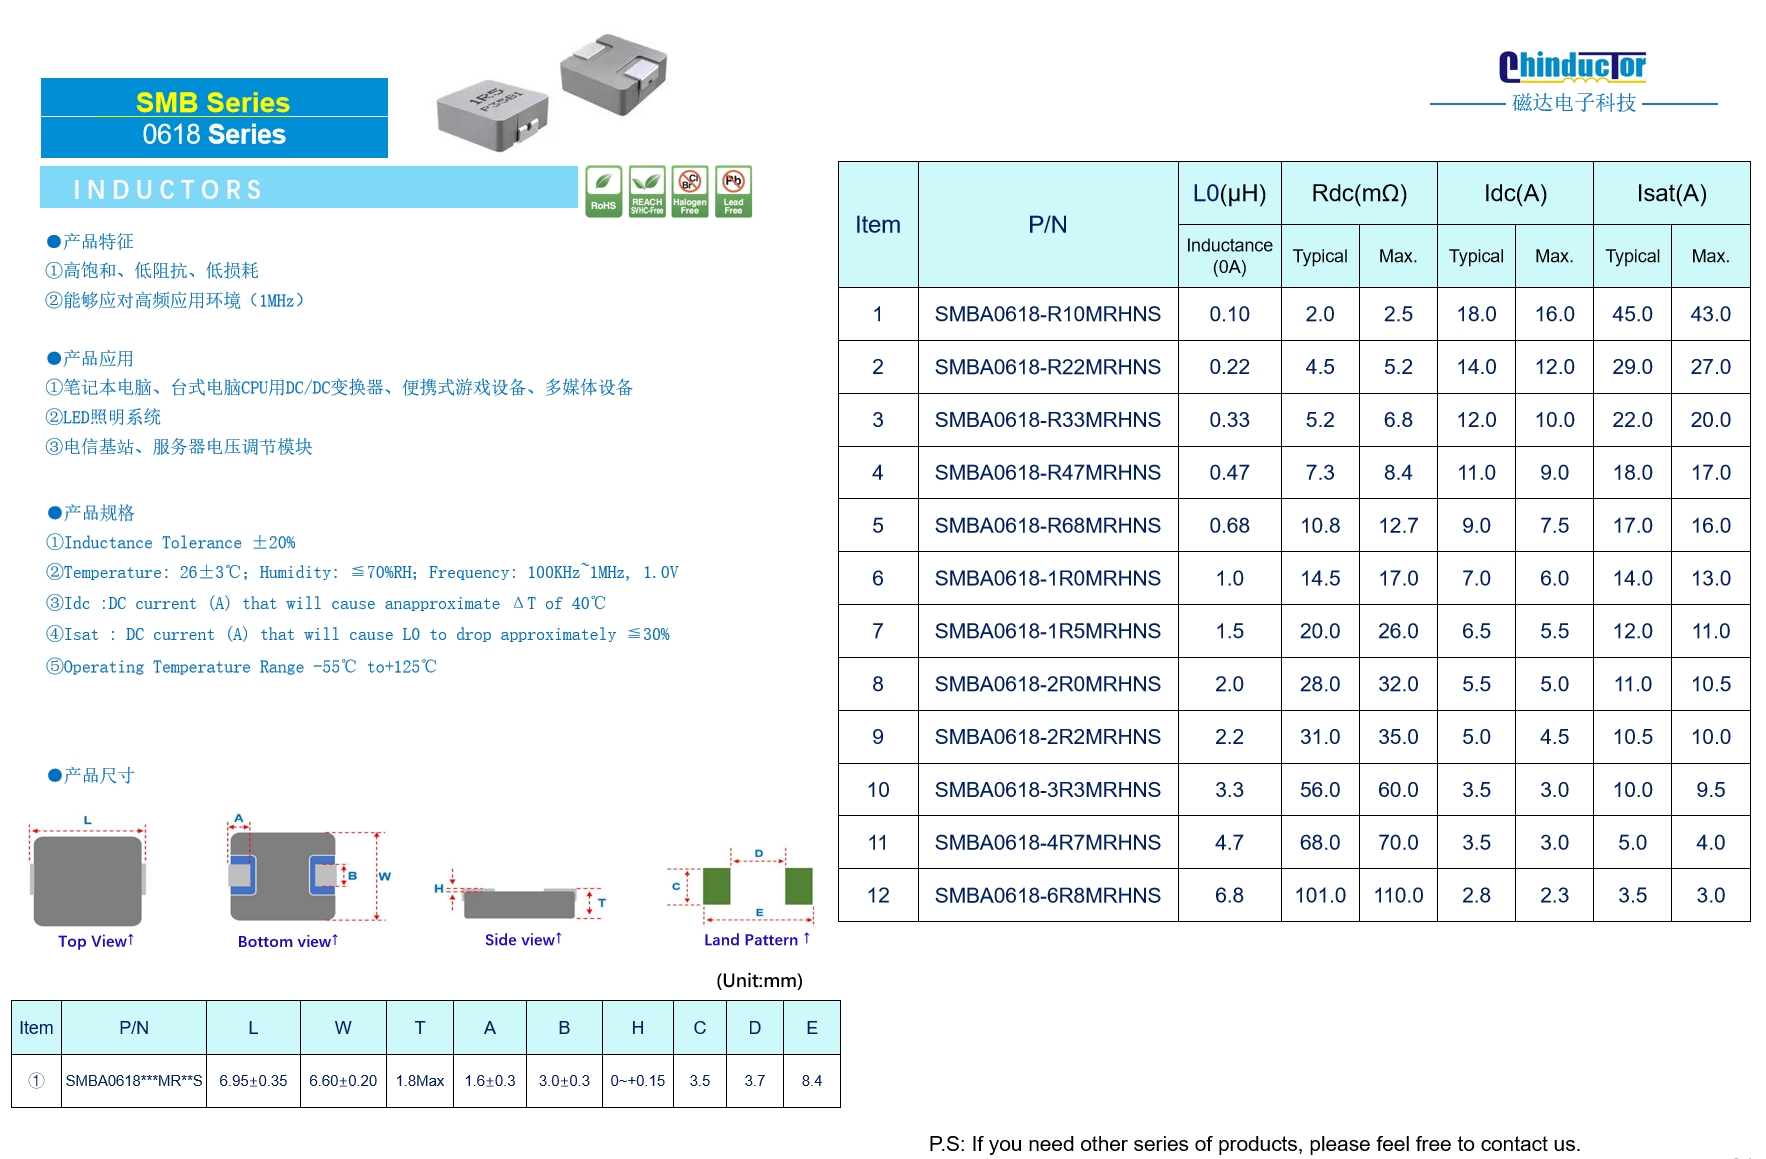Click the Operating Temperature Range line
Viewport: 1766px width, 1159px height.
click(241, 667)
